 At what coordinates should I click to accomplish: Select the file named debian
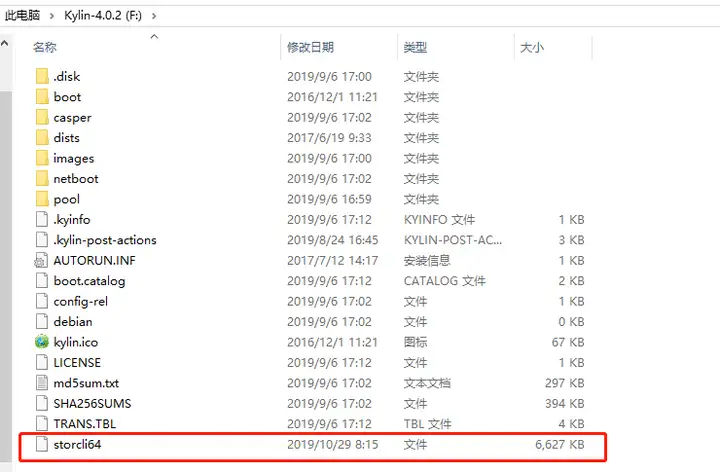pyautogui.click(x=73, y=322)
